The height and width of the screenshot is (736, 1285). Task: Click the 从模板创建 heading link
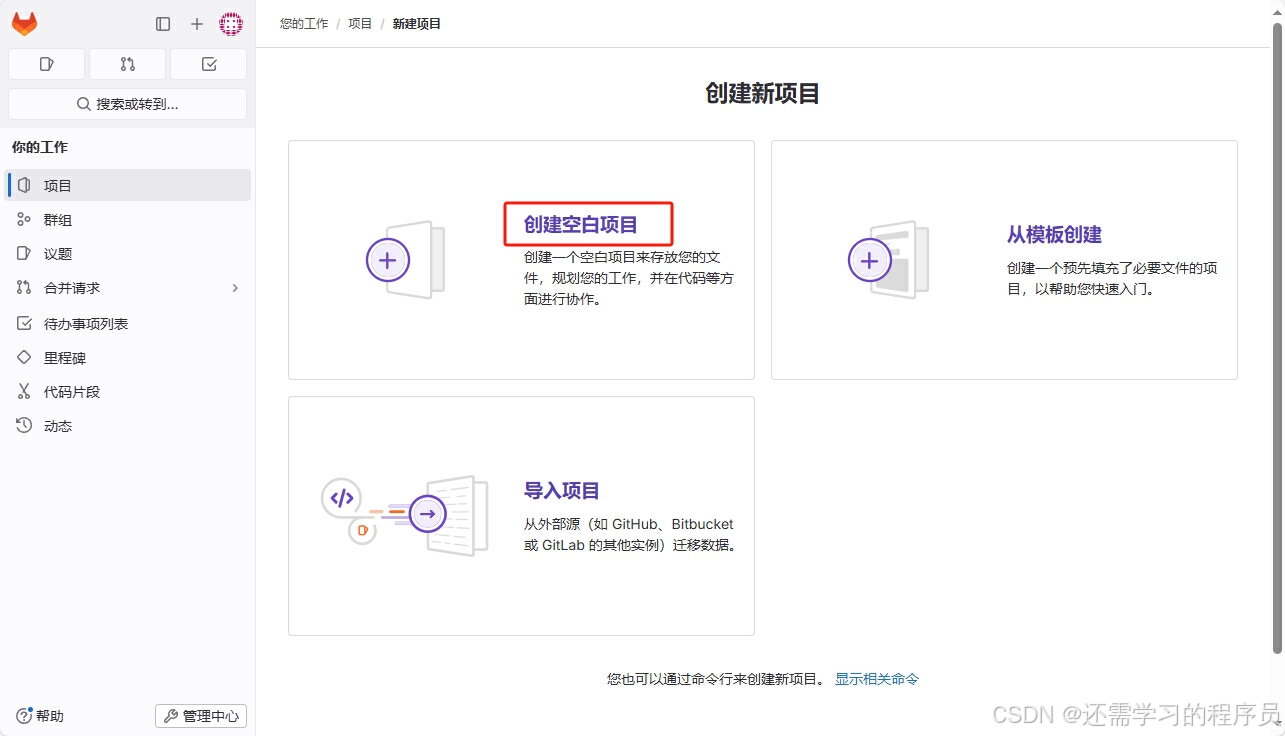coord(1054,235)
